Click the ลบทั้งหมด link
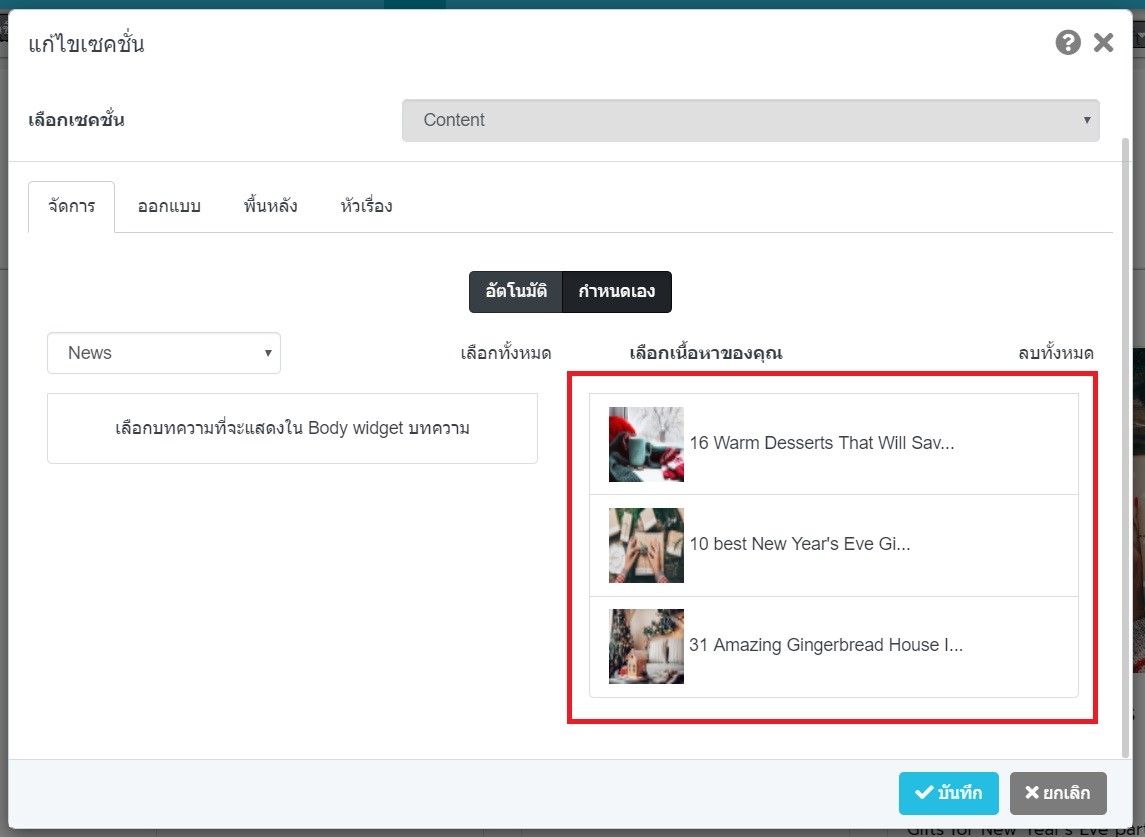Screen dimensions: 1145x837 [1055, 353]
